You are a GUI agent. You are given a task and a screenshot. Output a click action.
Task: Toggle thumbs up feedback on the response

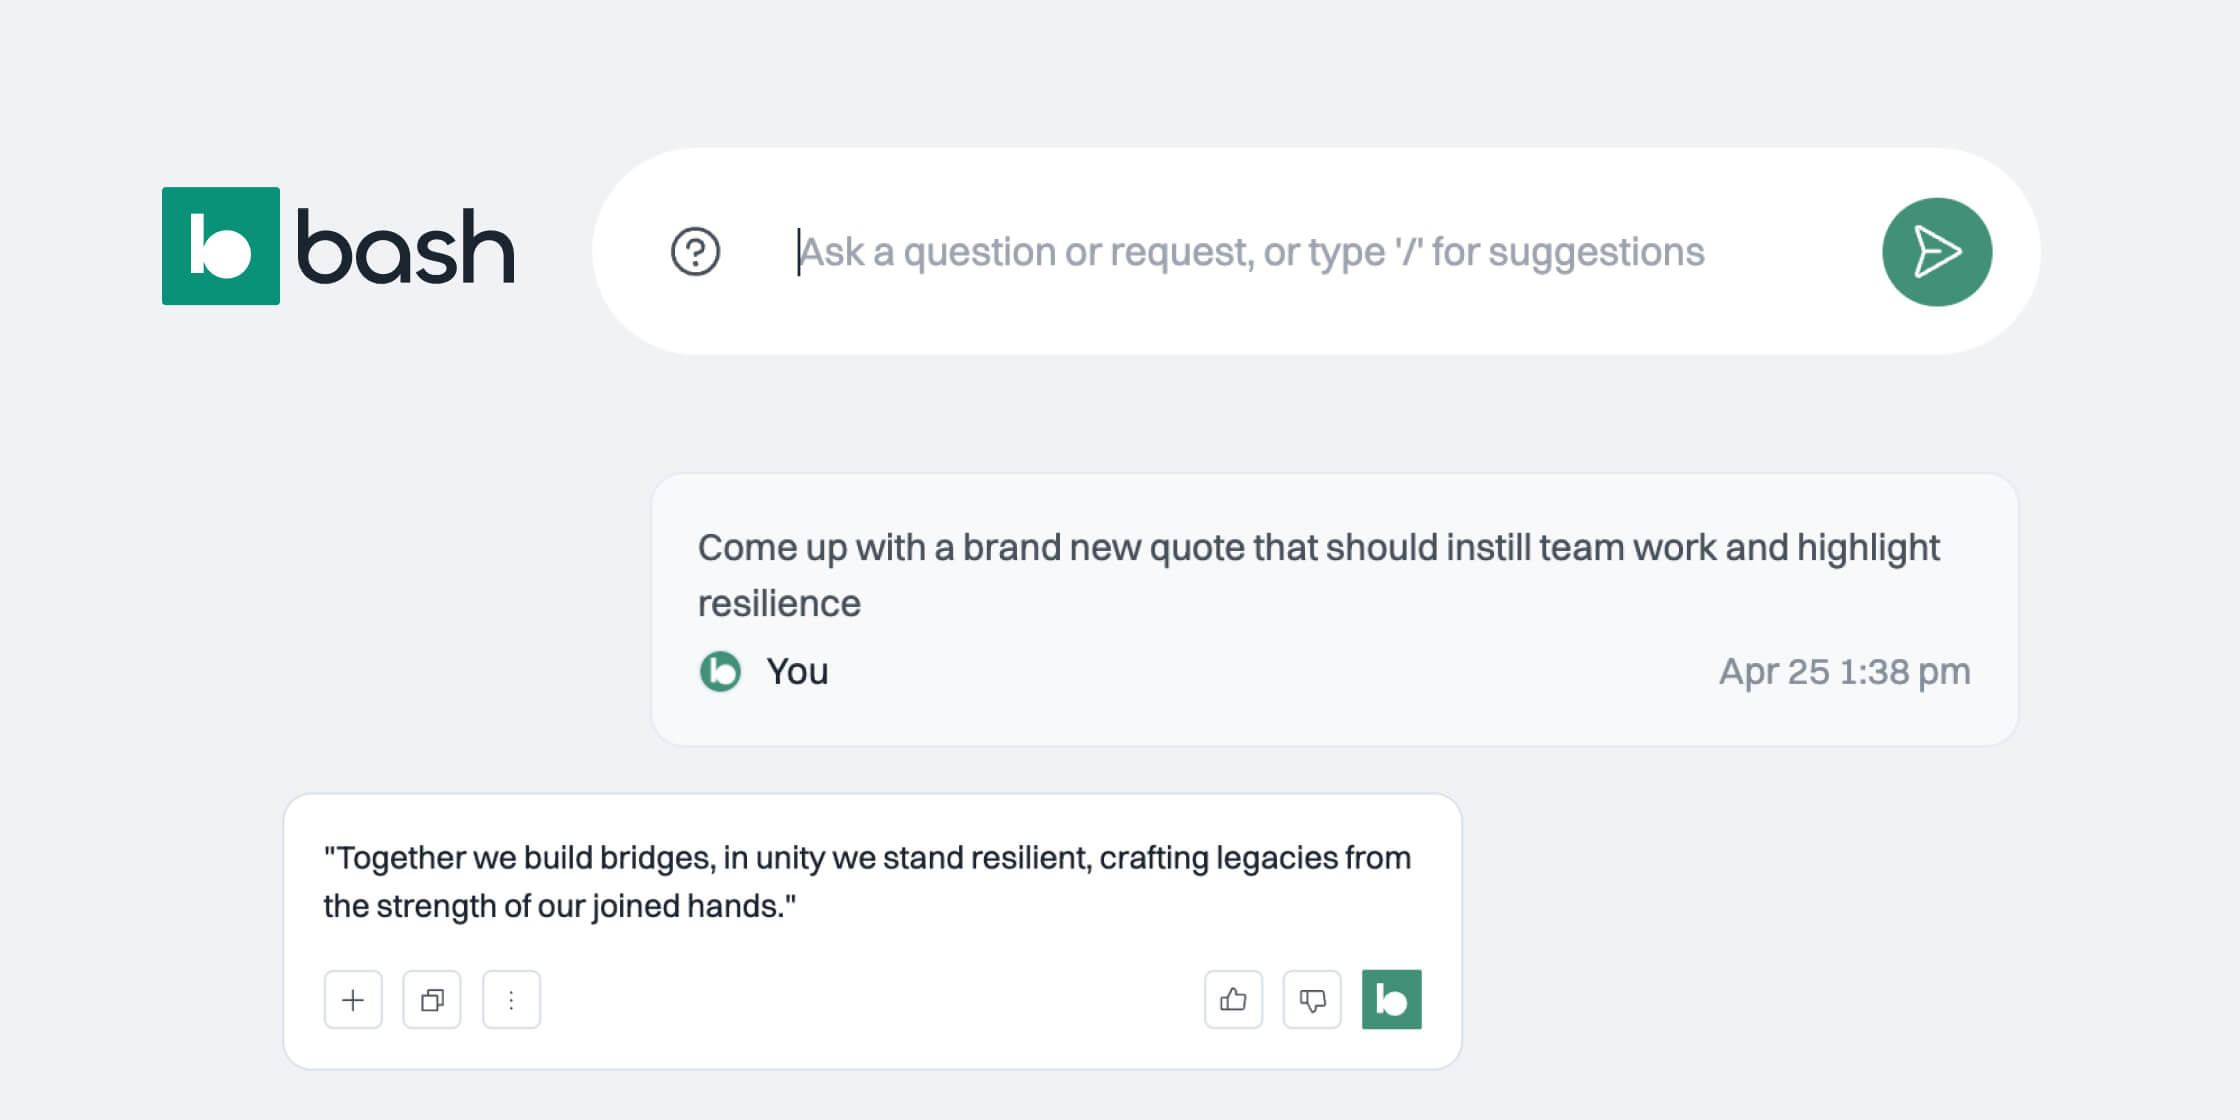[x=1233, y=999]
